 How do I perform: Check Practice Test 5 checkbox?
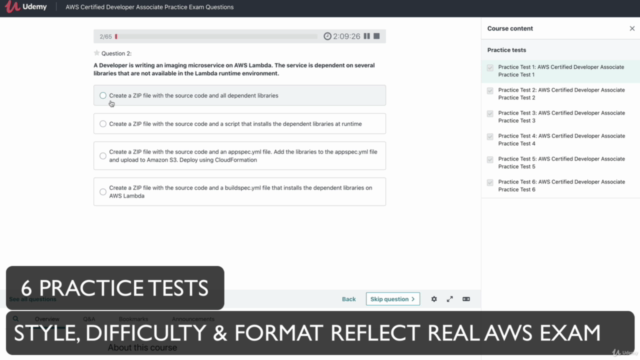[490, 159]
